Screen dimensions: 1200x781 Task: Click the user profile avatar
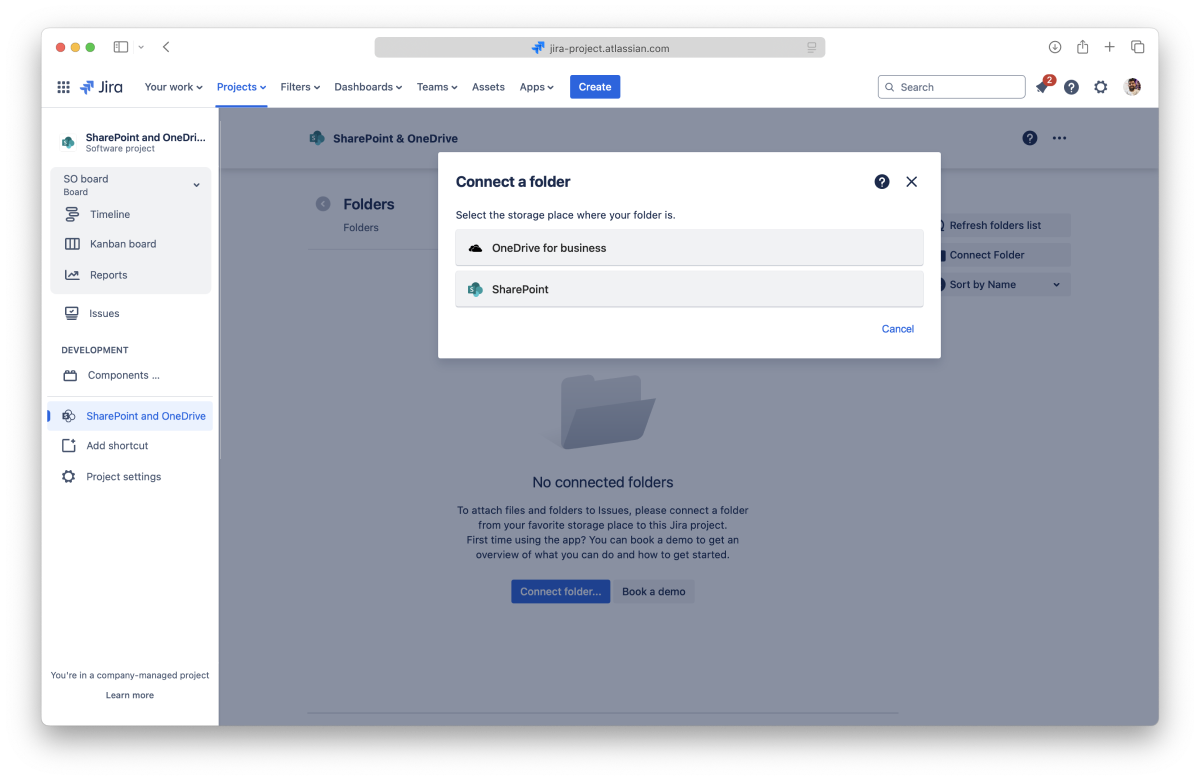tap(1132, 87)
